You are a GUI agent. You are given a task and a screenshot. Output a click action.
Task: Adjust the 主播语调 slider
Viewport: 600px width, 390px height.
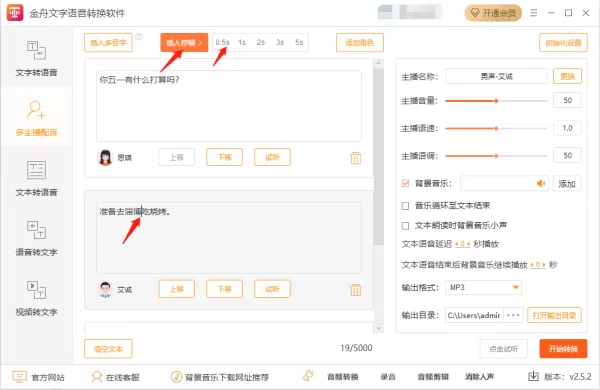tap(496, 156)
